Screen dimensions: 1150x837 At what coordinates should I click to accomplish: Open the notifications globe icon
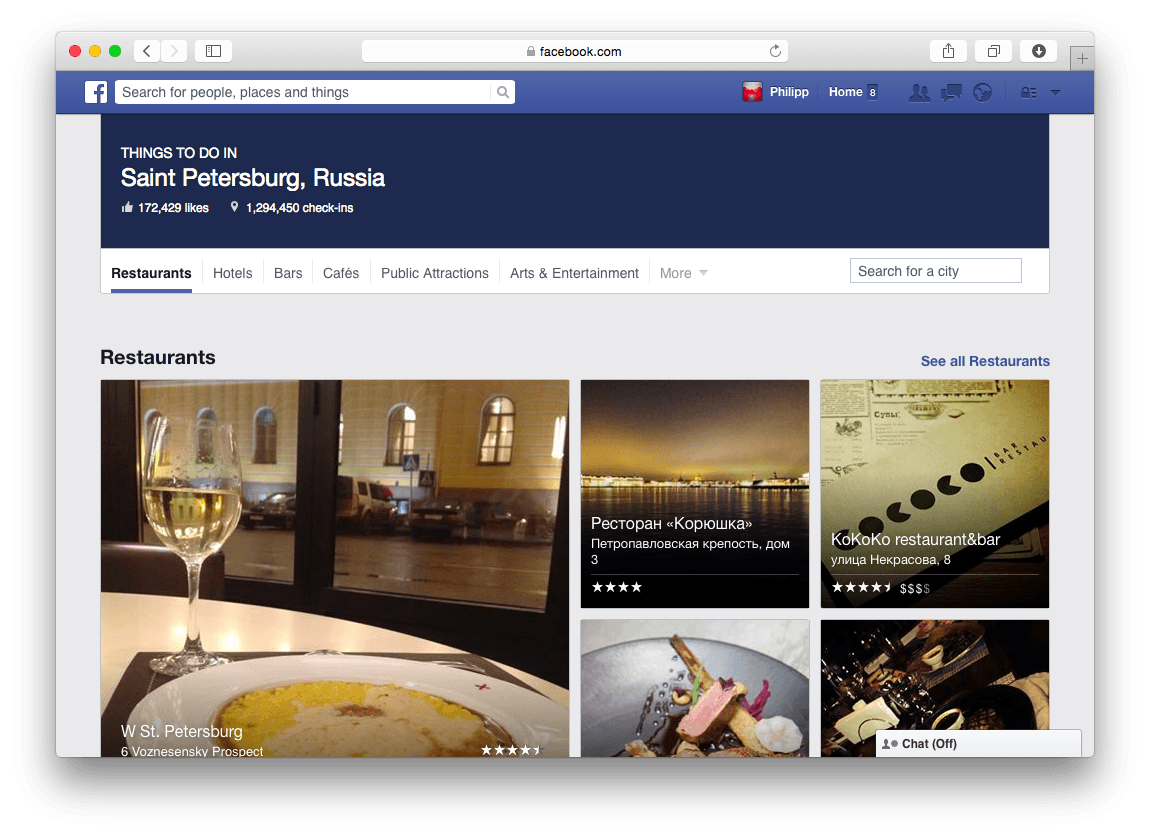983,92
